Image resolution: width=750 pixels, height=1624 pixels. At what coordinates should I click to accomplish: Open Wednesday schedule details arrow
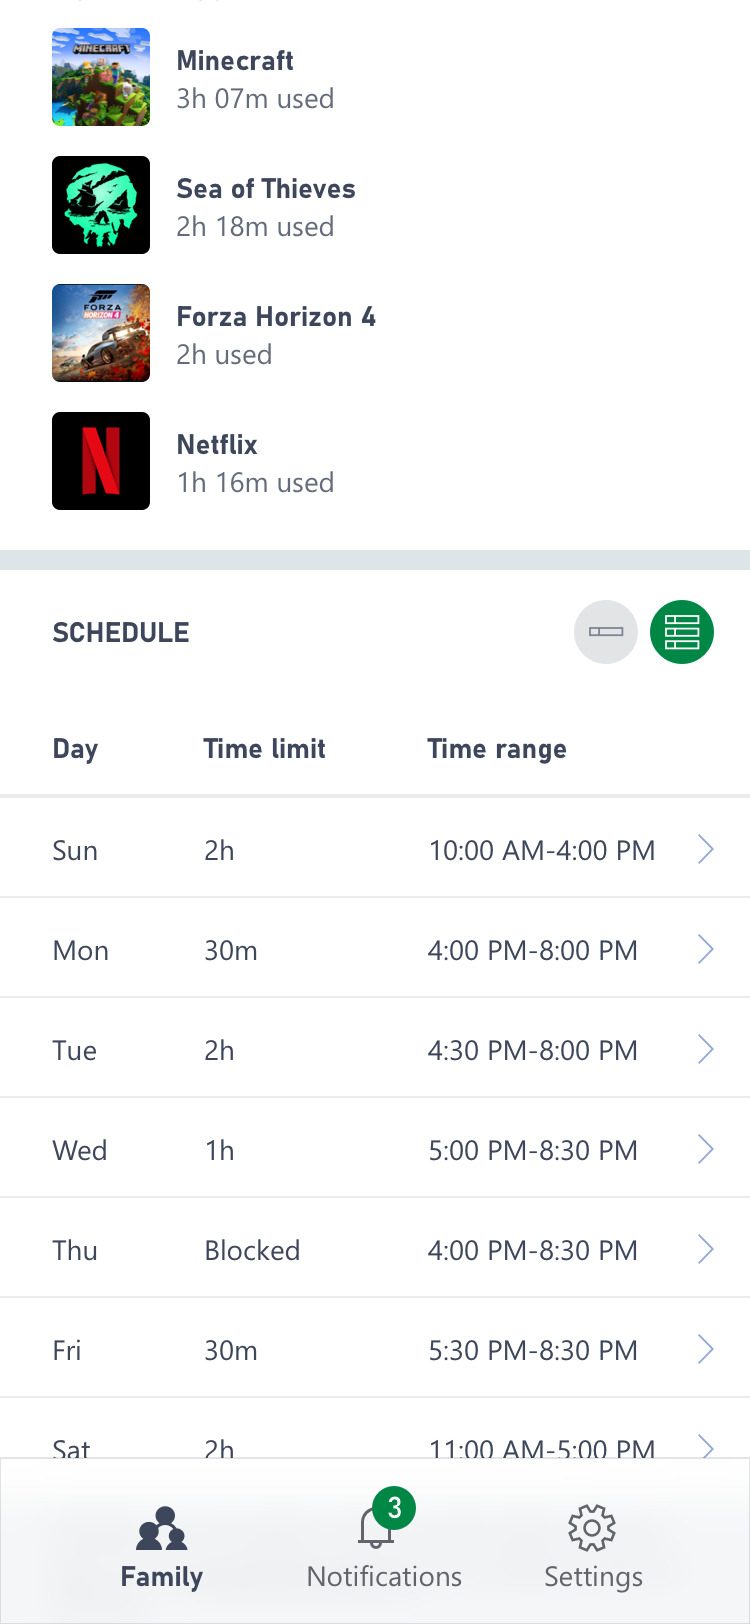pyautogui.click(x=705, y=1150)
